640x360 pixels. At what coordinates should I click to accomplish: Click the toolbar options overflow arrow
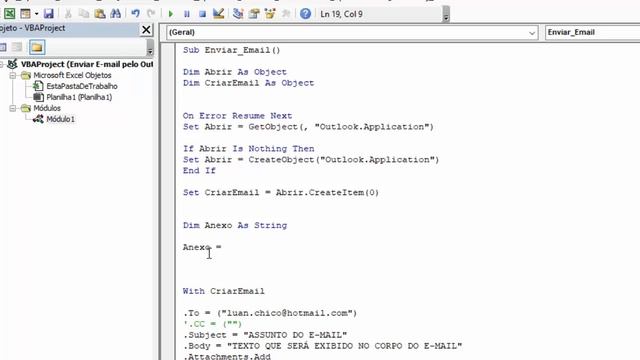[x=446, y=15]
